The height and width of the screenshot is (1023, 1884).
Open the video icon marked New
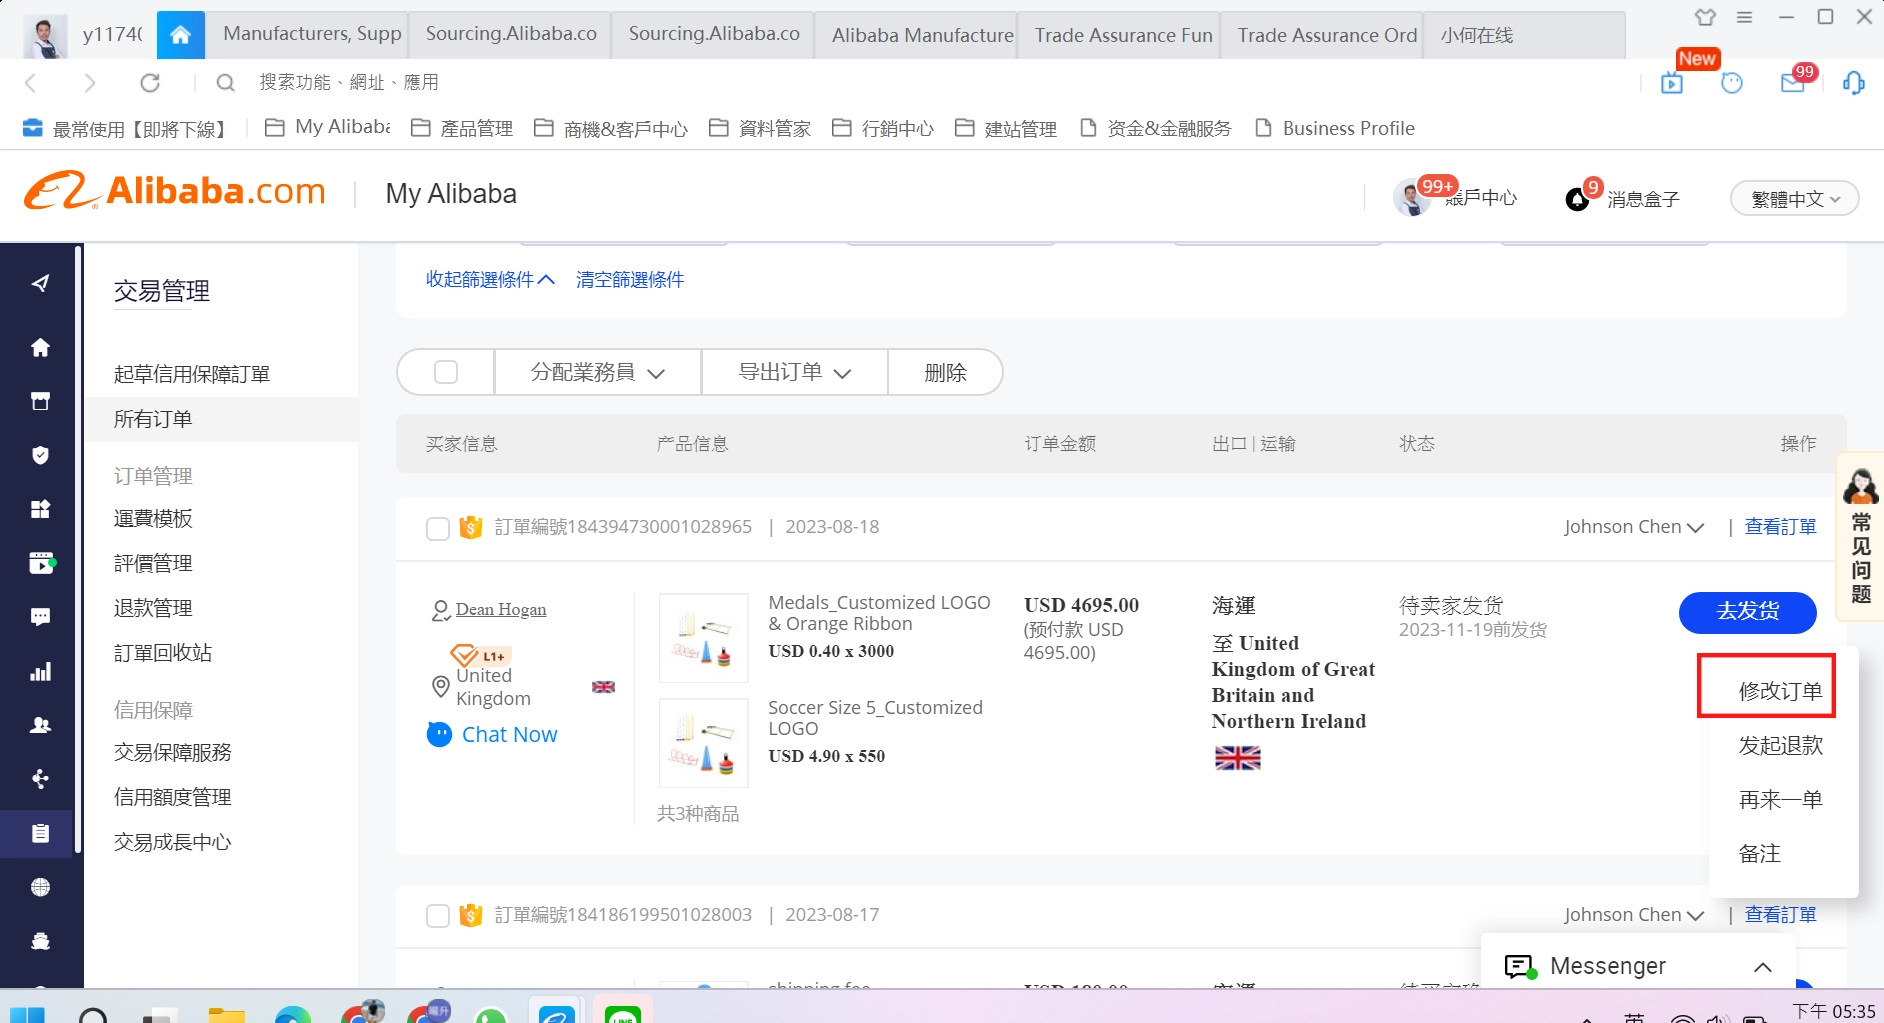tap(1672, 83)
